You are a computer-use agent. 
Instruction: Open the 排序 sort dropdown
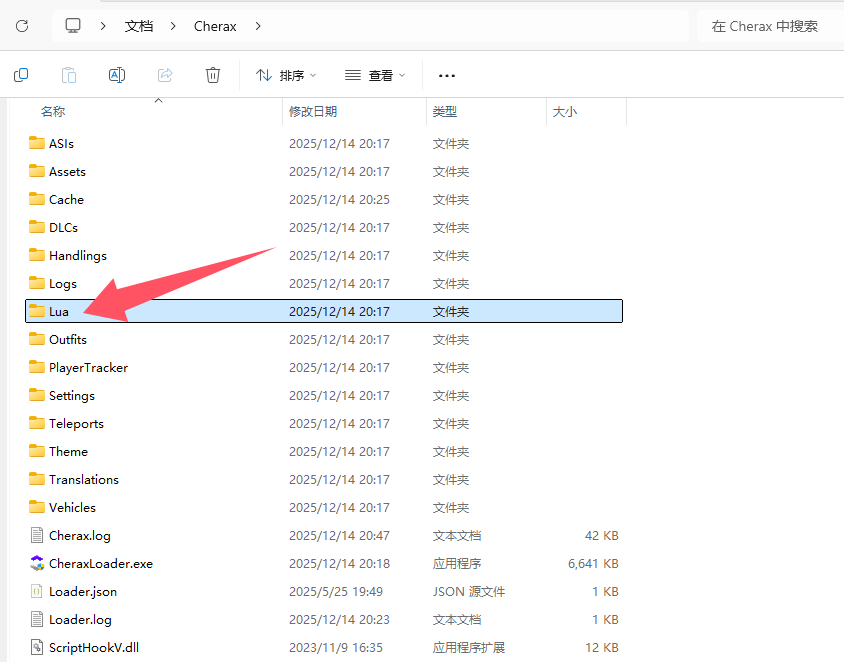pyautogui.click(x=286, y=75)
